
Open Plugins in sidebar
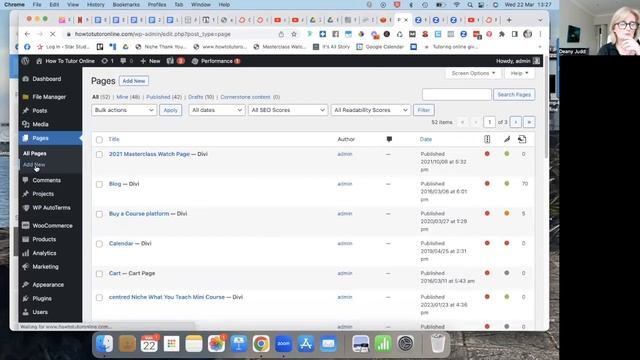[42, 299]
